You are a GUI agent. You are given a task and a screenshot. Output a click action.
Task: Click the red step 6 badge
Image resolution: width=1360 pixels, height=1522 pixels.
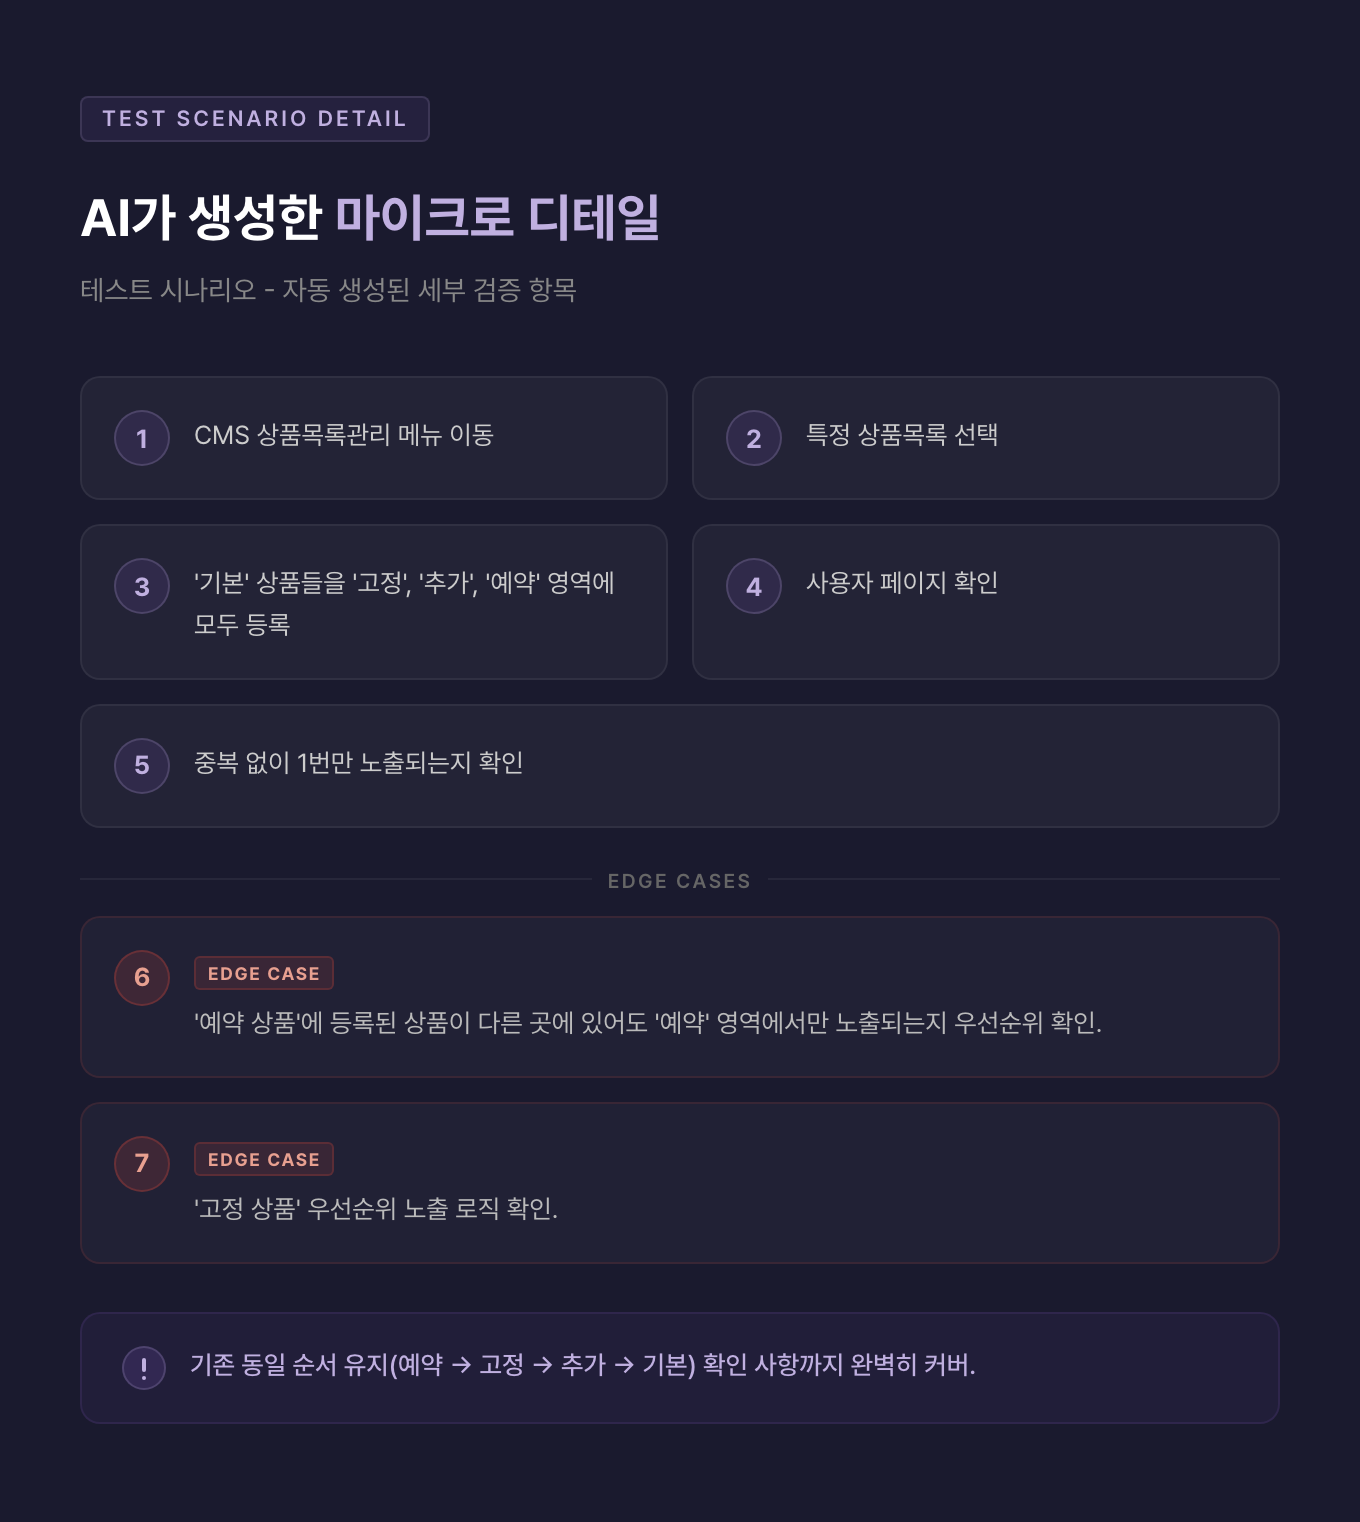point(142,978)
